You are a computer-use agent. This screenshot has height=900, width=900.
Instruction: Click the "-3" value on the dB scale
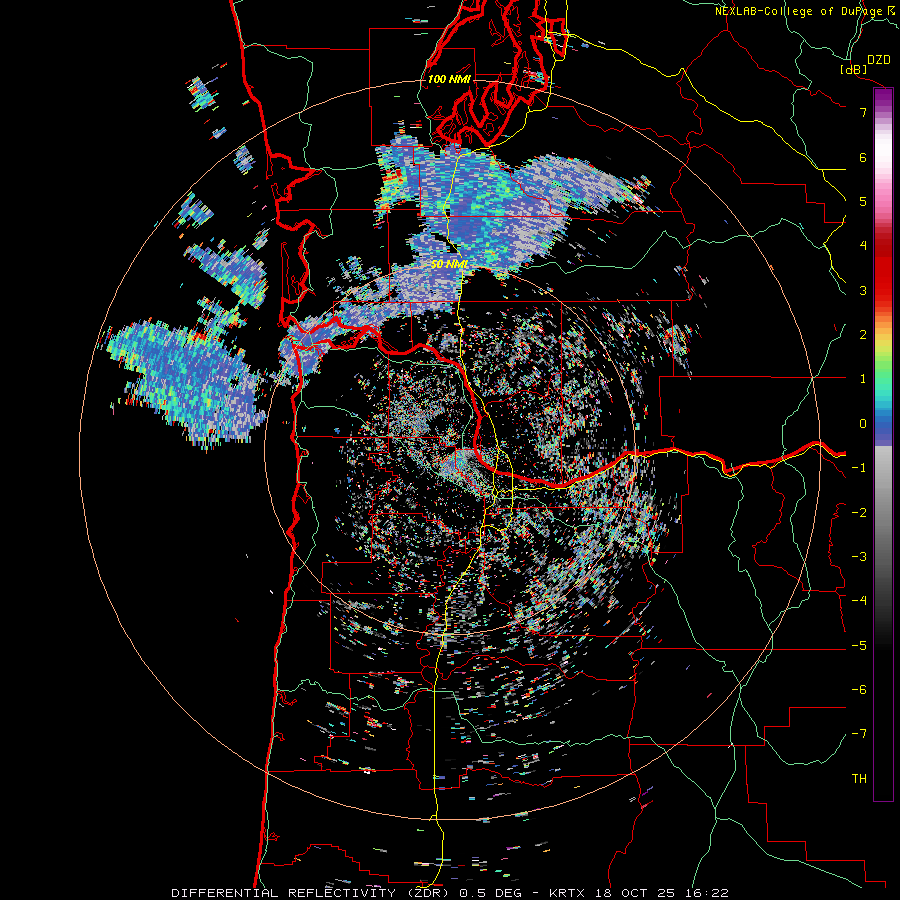coord(859,557)
